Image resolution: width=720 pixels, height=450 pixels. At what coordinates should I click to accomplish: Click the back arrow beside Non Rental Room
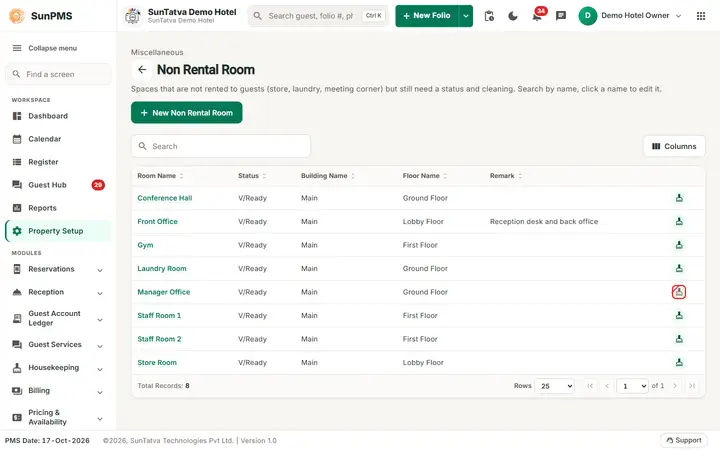(142, 70)
